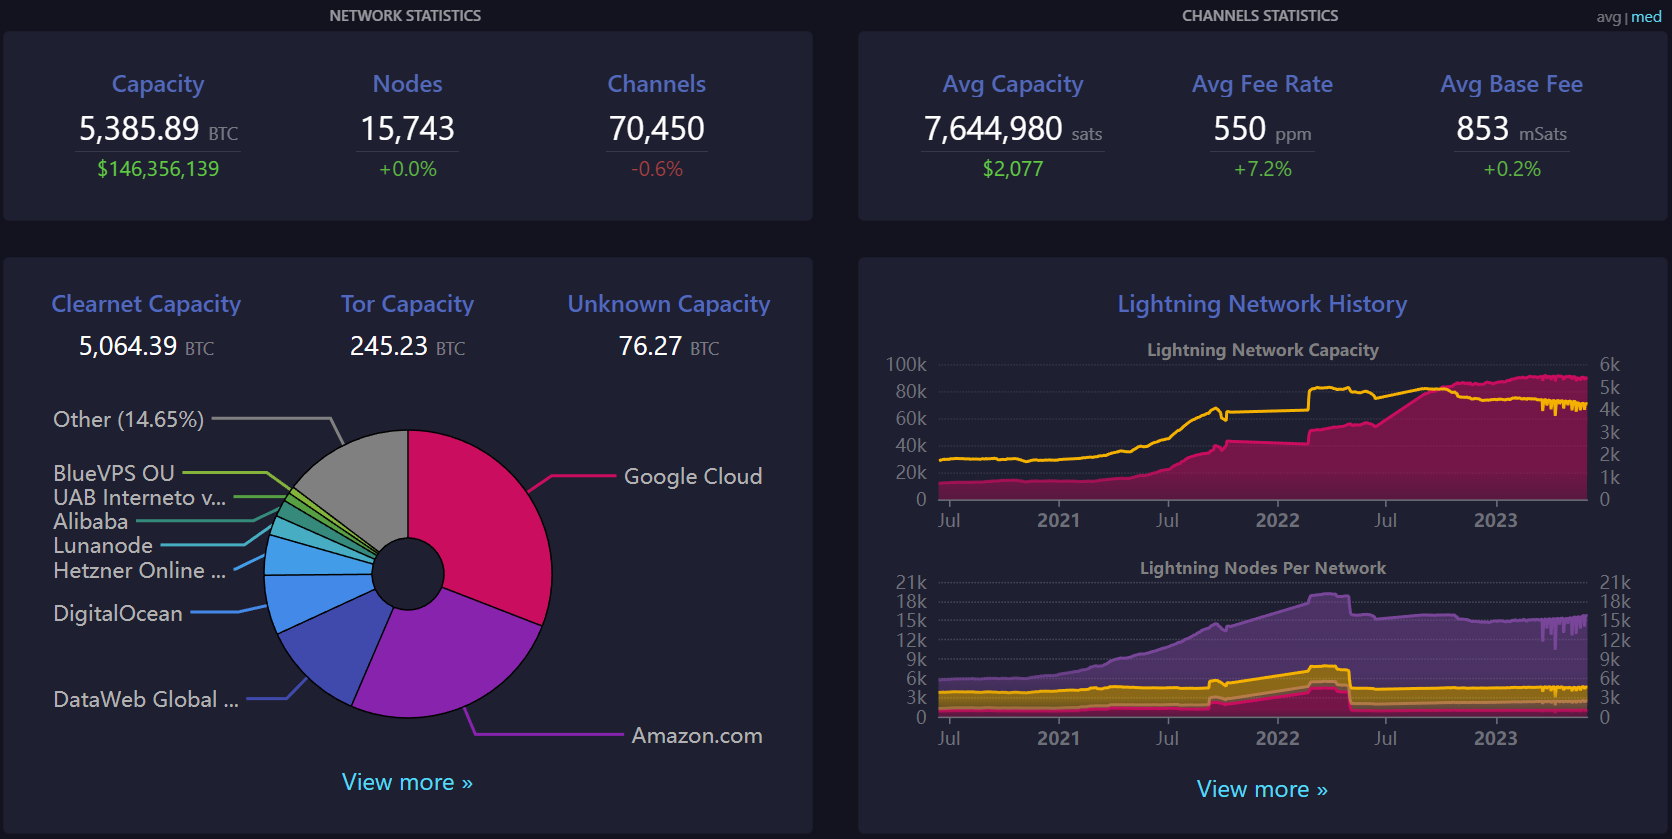Open View more under Lightning Network History
Viewport: 1672px width, 839px height.
tap(1262, 789)
